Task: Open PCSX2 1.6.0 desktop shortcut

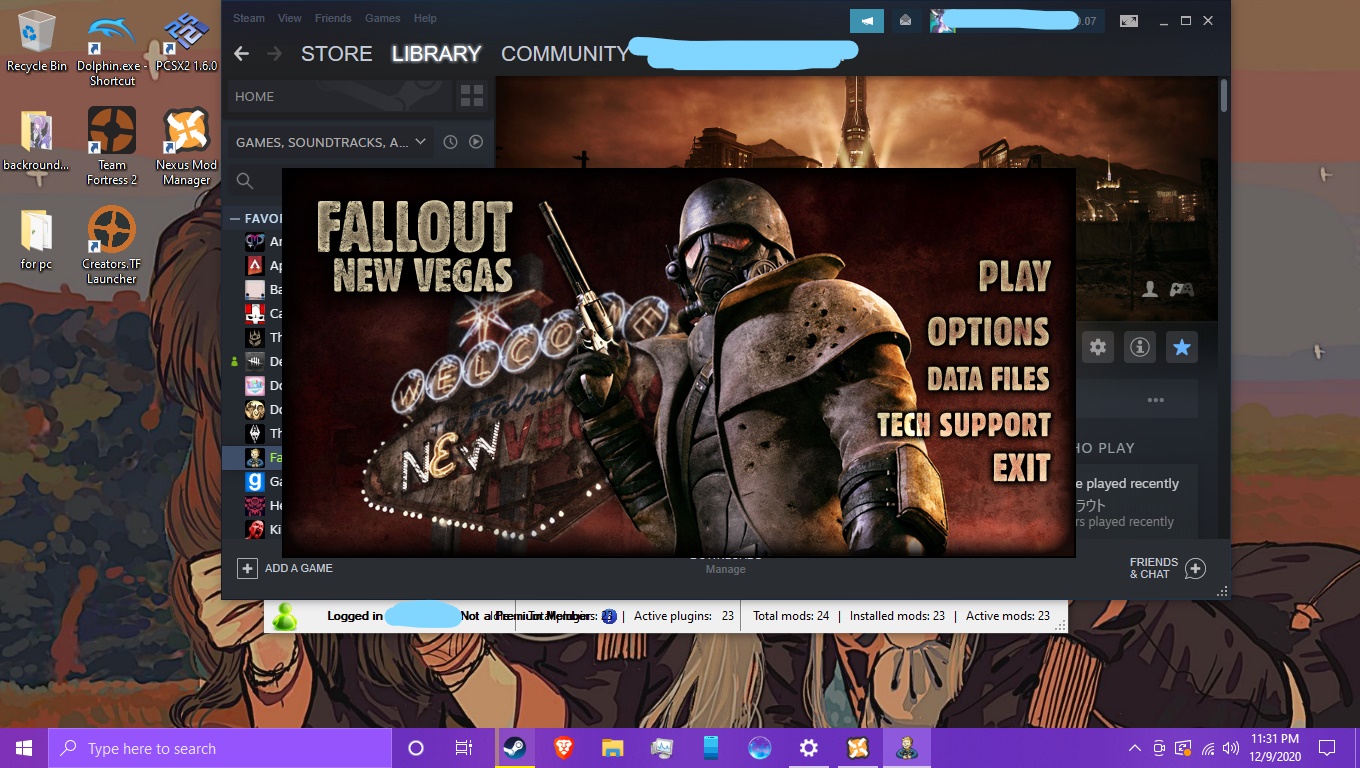Action: 187,42
